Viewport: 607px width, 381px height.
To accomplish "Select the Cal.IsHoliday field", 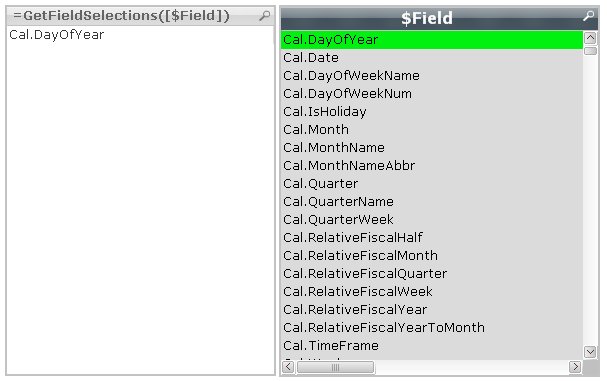I will click(x=432, y=112).
